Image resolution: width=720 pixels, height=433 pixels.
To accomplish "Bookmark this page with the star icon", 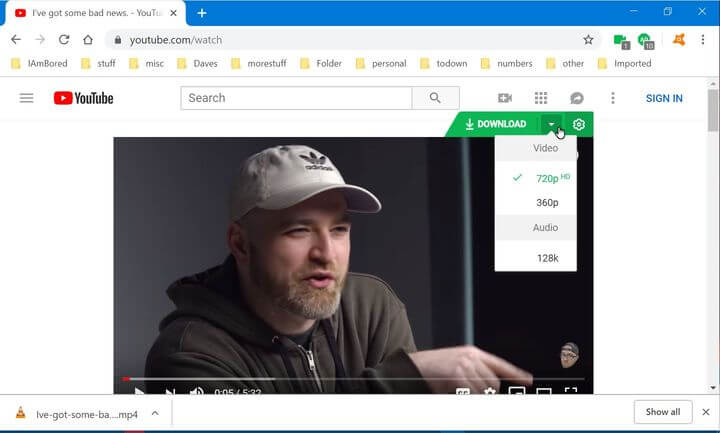I will point(588,40).
